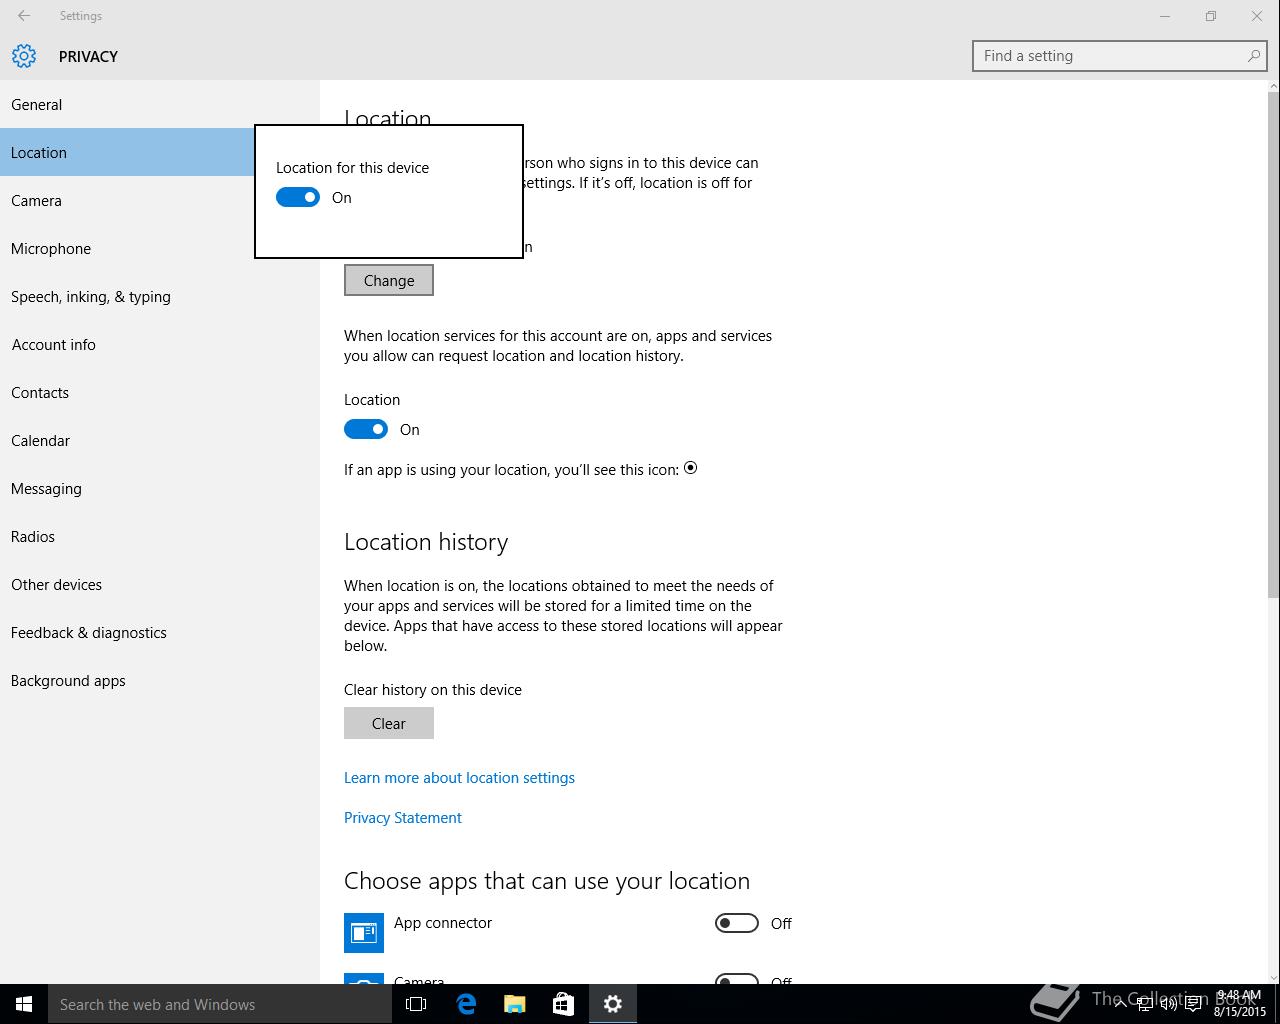Open the General privacy section
The width and height of the screenshot is (1280, 1024).
pyautogui.click(x=160, y=104)
